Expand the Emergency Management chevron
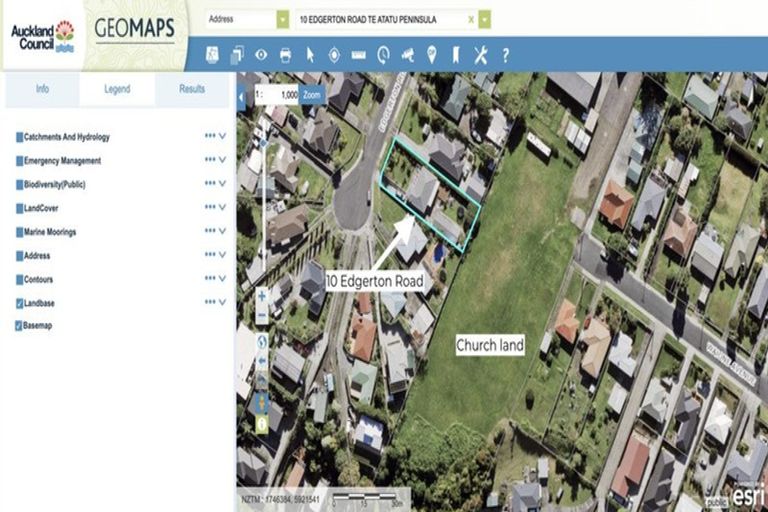 pyautogui.click(x=222, y=160)
